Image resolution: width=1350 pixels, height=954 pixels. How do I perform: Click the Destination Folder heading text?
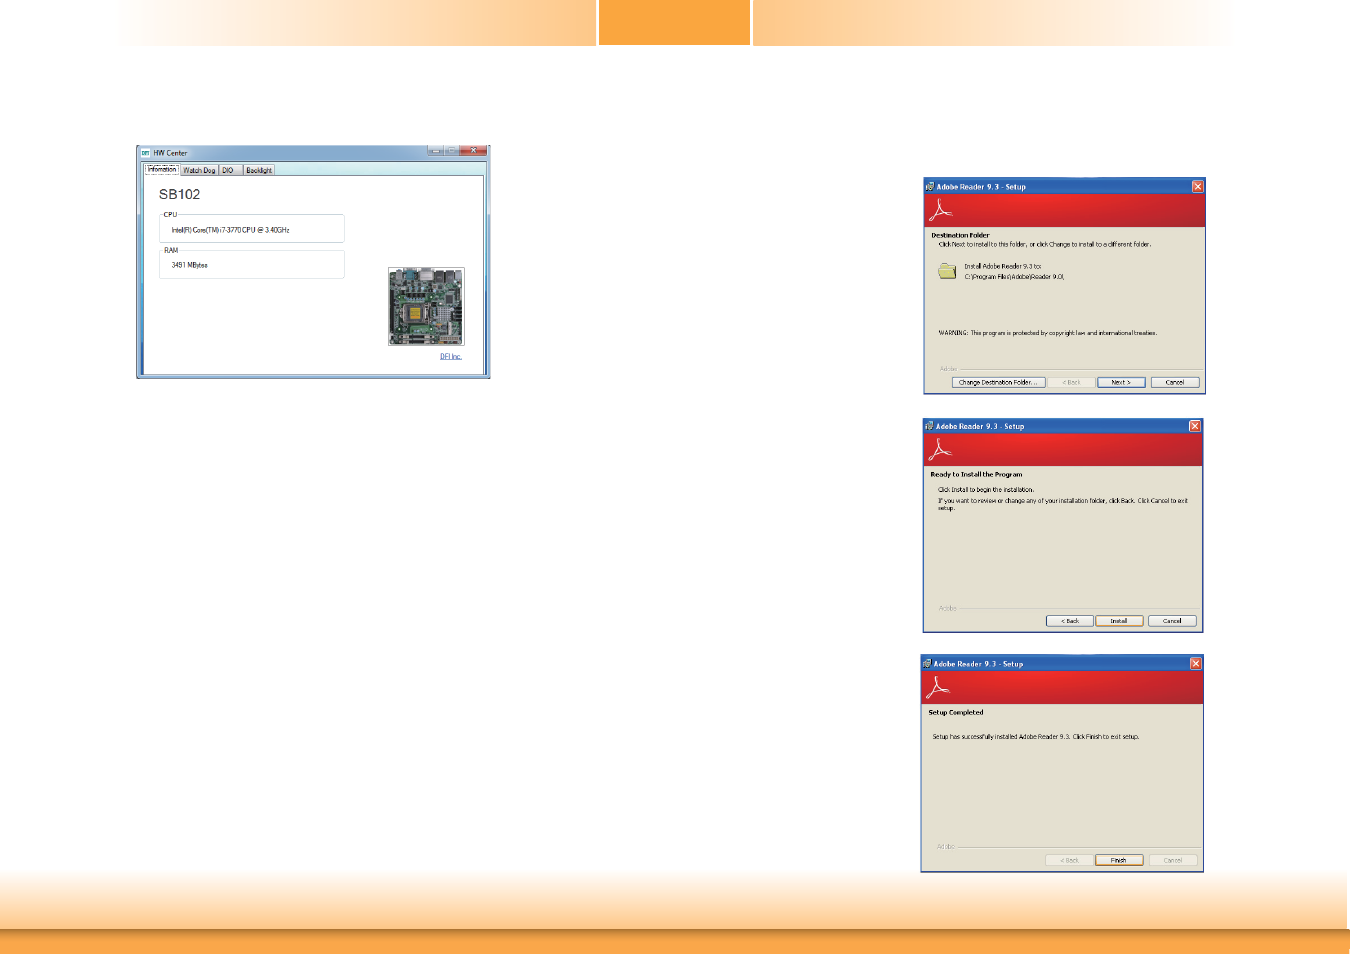(960, 236)
